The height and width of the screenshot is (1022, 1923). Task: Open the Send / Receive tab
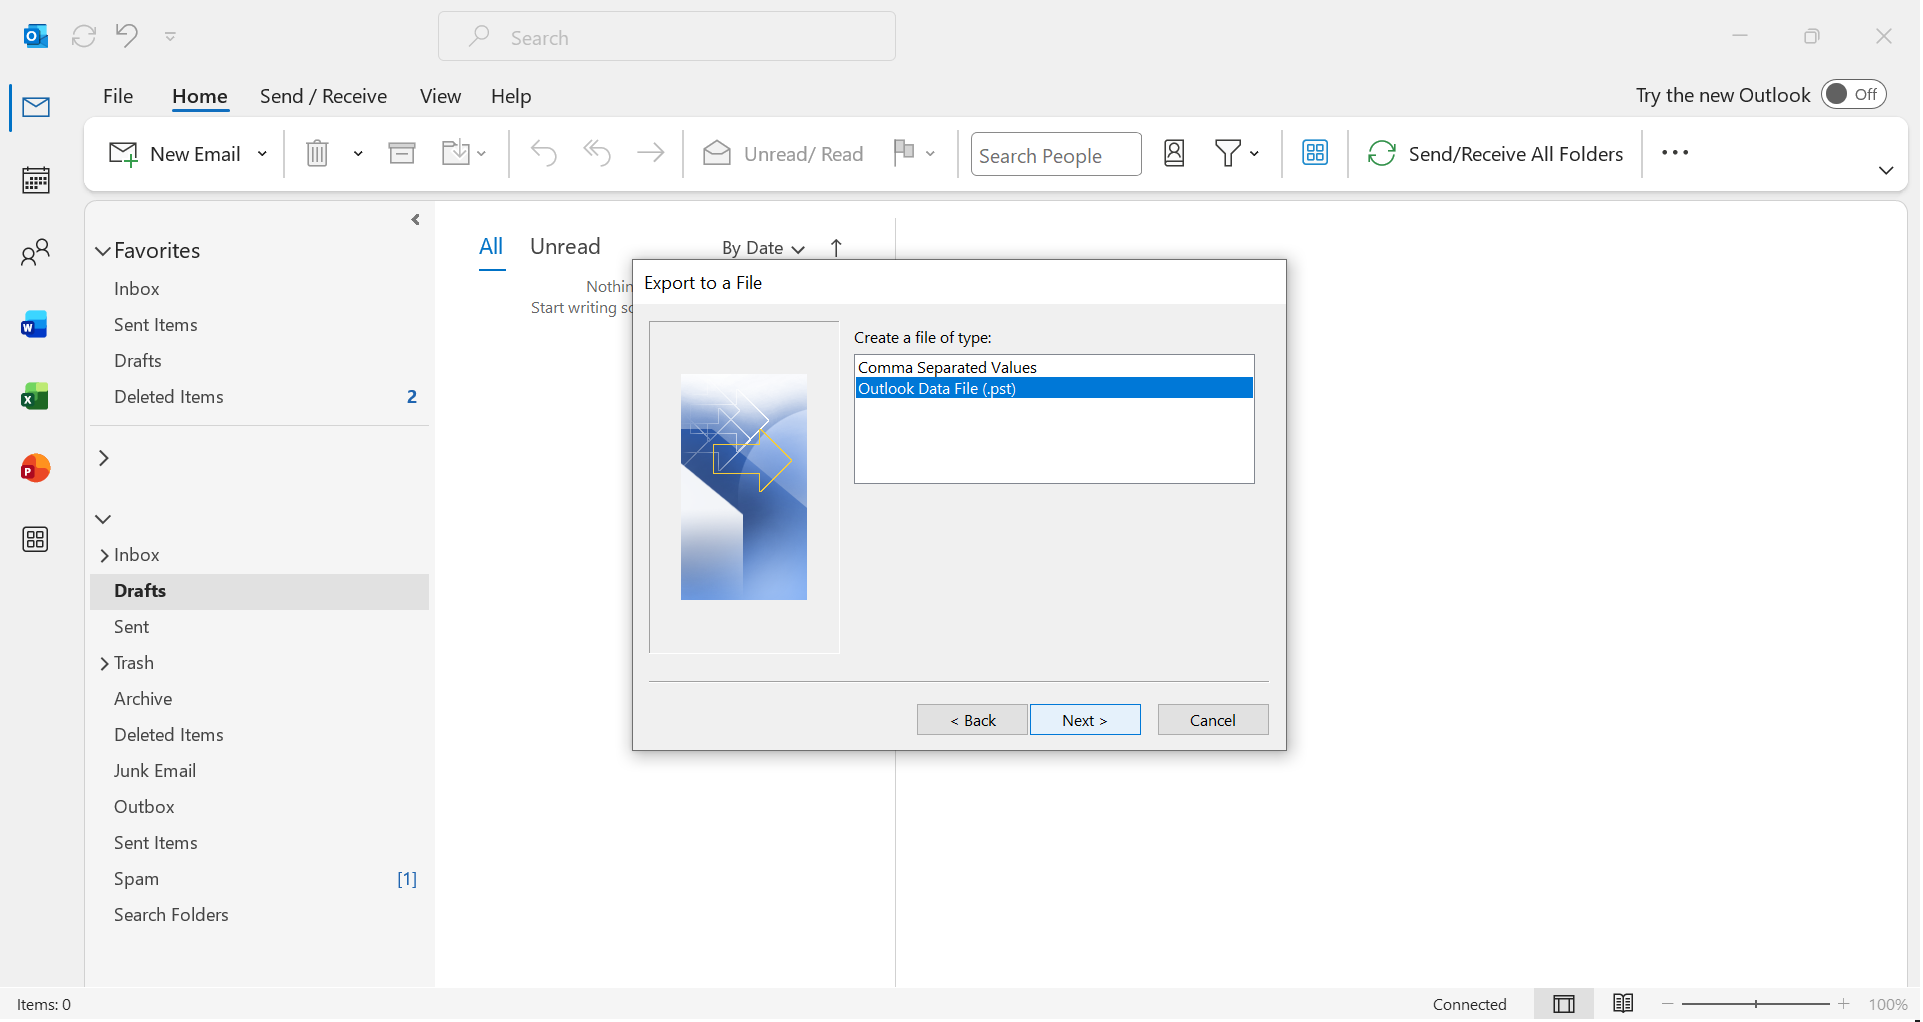323,96
